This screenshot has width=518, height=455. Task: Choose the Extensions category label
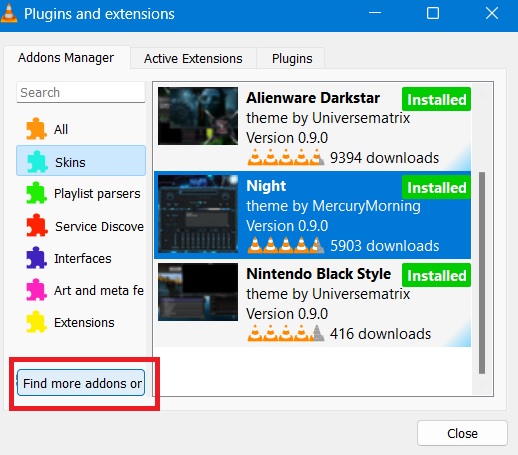pyautogui.click(x=84, y=323)
